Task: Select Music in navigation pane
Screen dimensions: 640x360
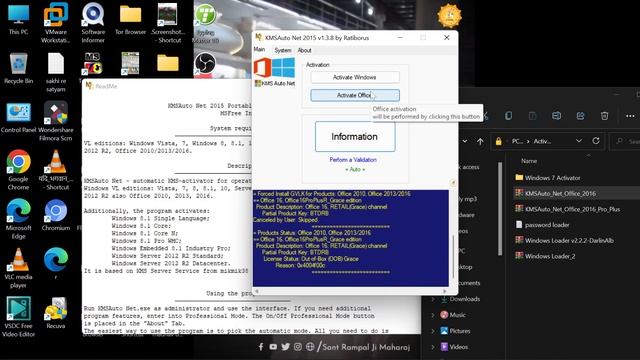Action: [453, 315]
